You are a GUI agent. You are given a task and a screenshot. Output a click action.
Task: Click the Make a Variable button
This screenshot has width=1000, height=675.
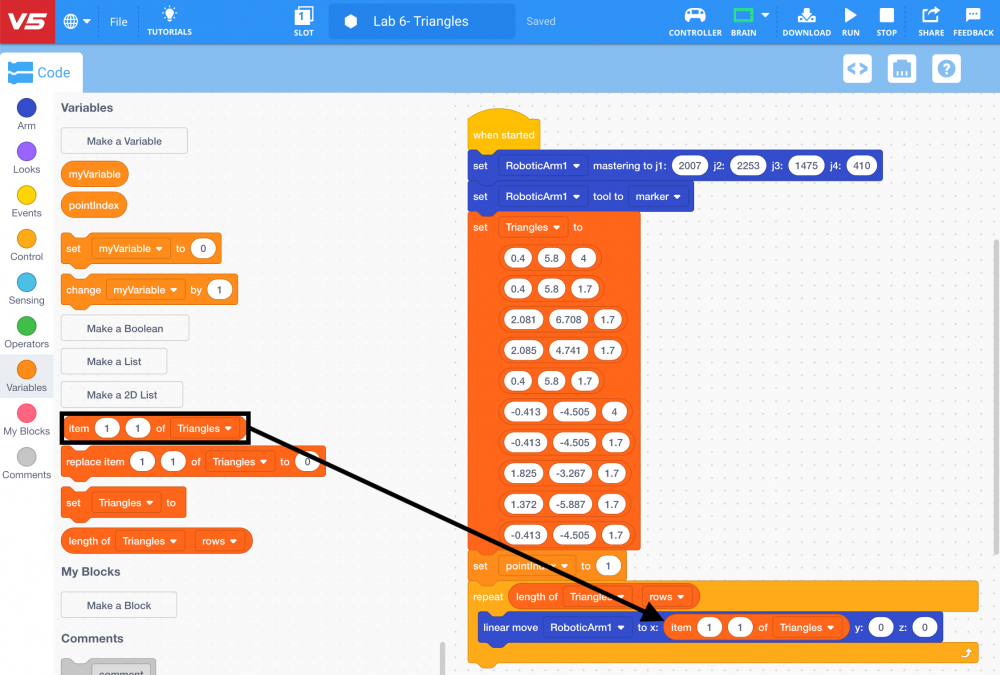point(123,140)
